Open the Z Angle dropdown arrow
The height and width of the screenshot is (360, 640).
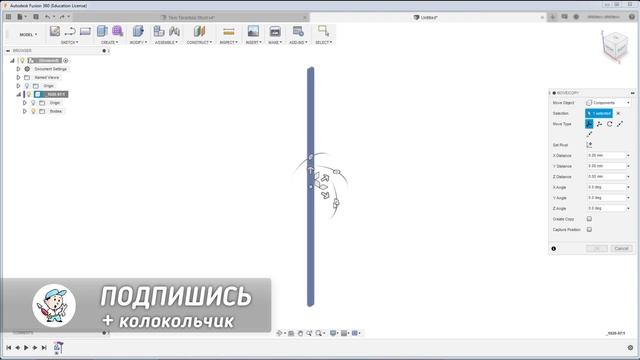point(628,209)
